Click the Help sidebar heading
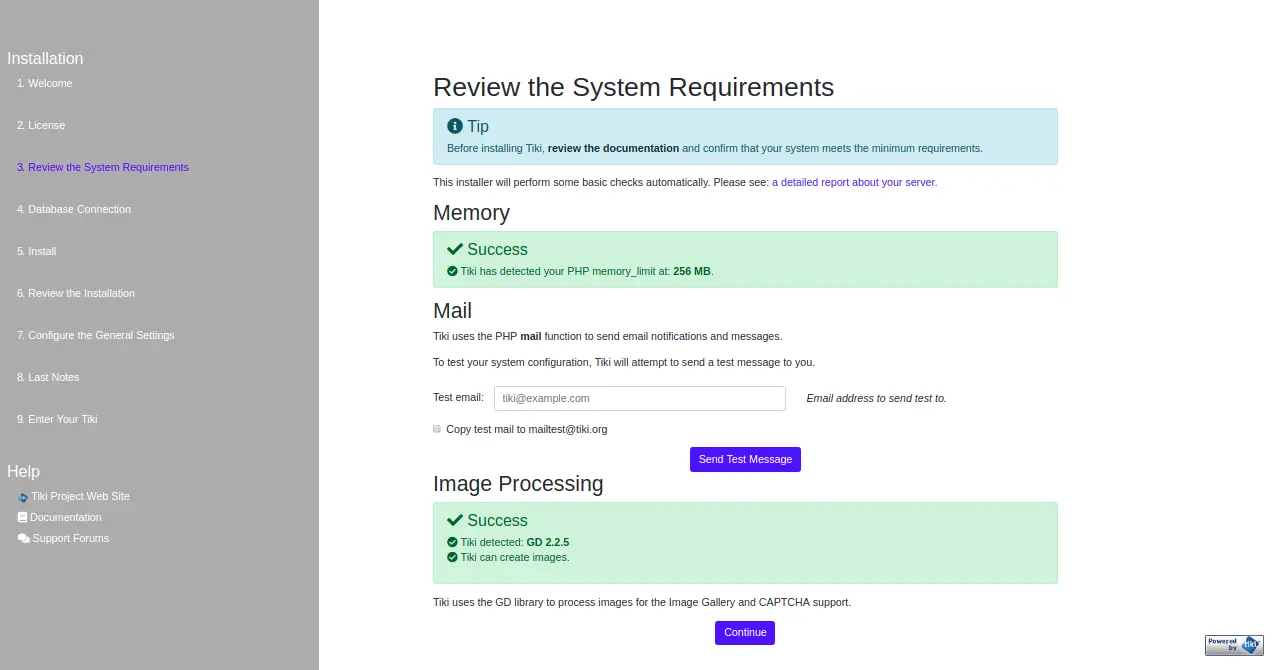The height and width of the screenshot is (670, 1282). pos(23,471)
